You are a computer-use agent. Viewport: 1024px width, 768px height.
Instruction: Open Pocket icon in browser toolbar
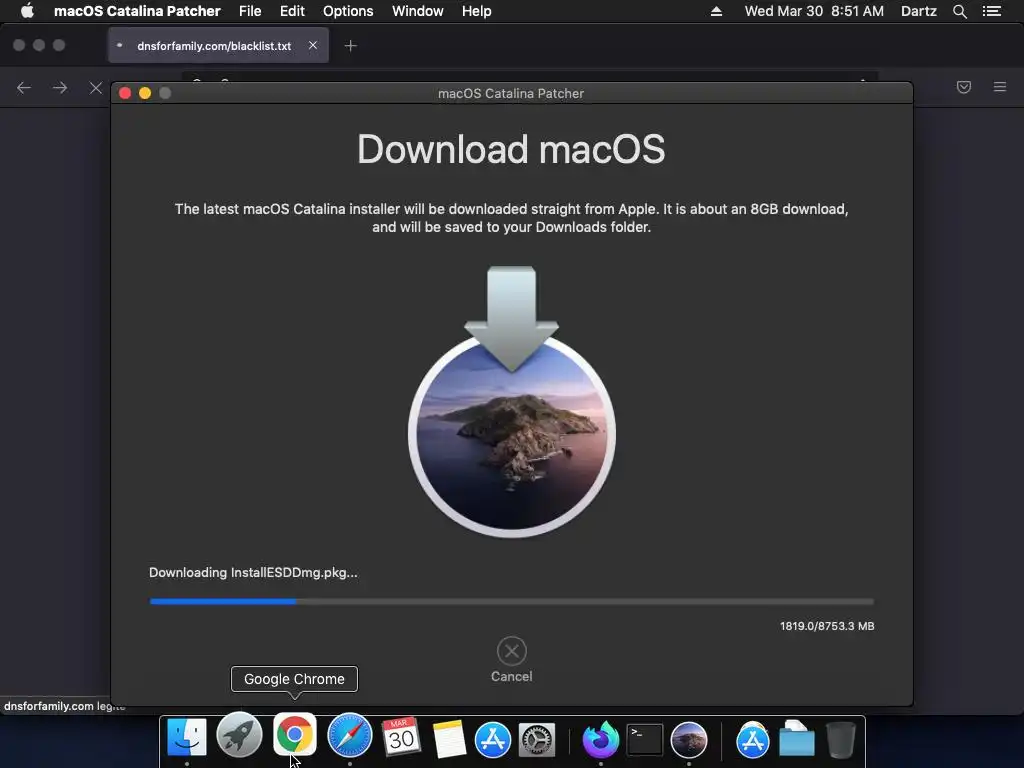[x=964, y=87]
